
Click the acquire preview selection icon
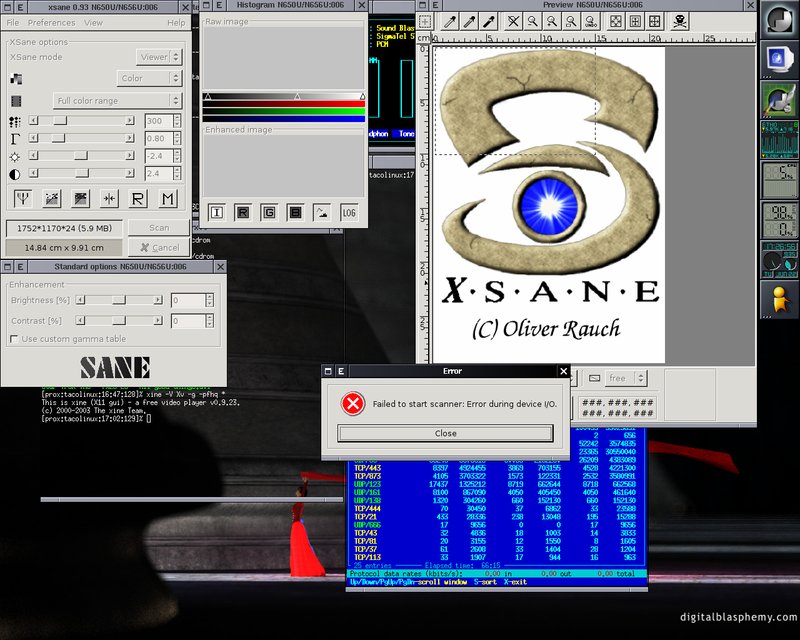(x=425, y=21)
